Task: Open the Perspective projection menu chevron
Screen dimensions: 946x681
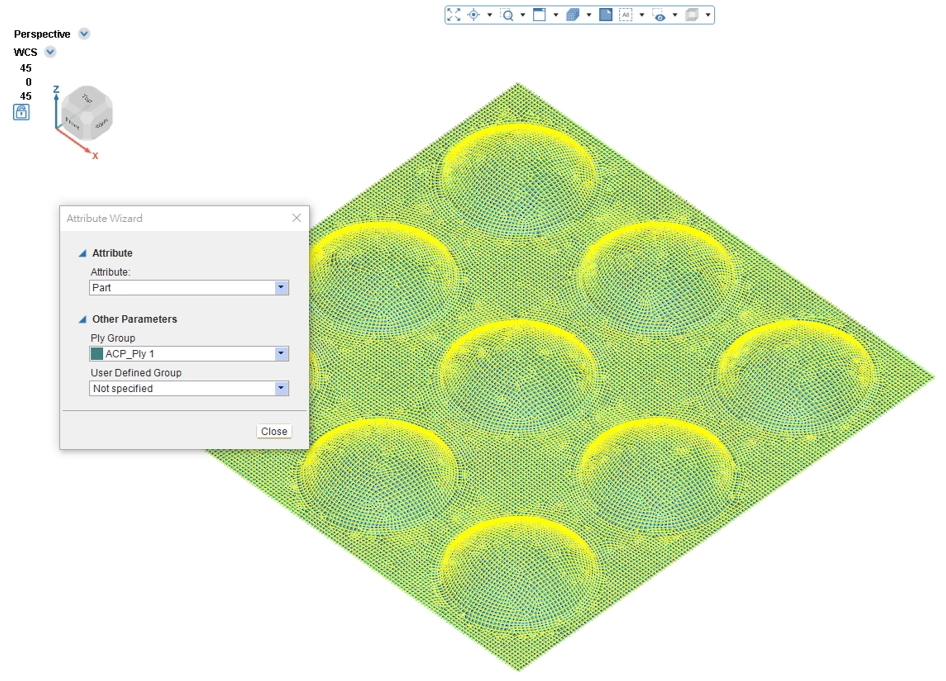Action: [84, 34]
